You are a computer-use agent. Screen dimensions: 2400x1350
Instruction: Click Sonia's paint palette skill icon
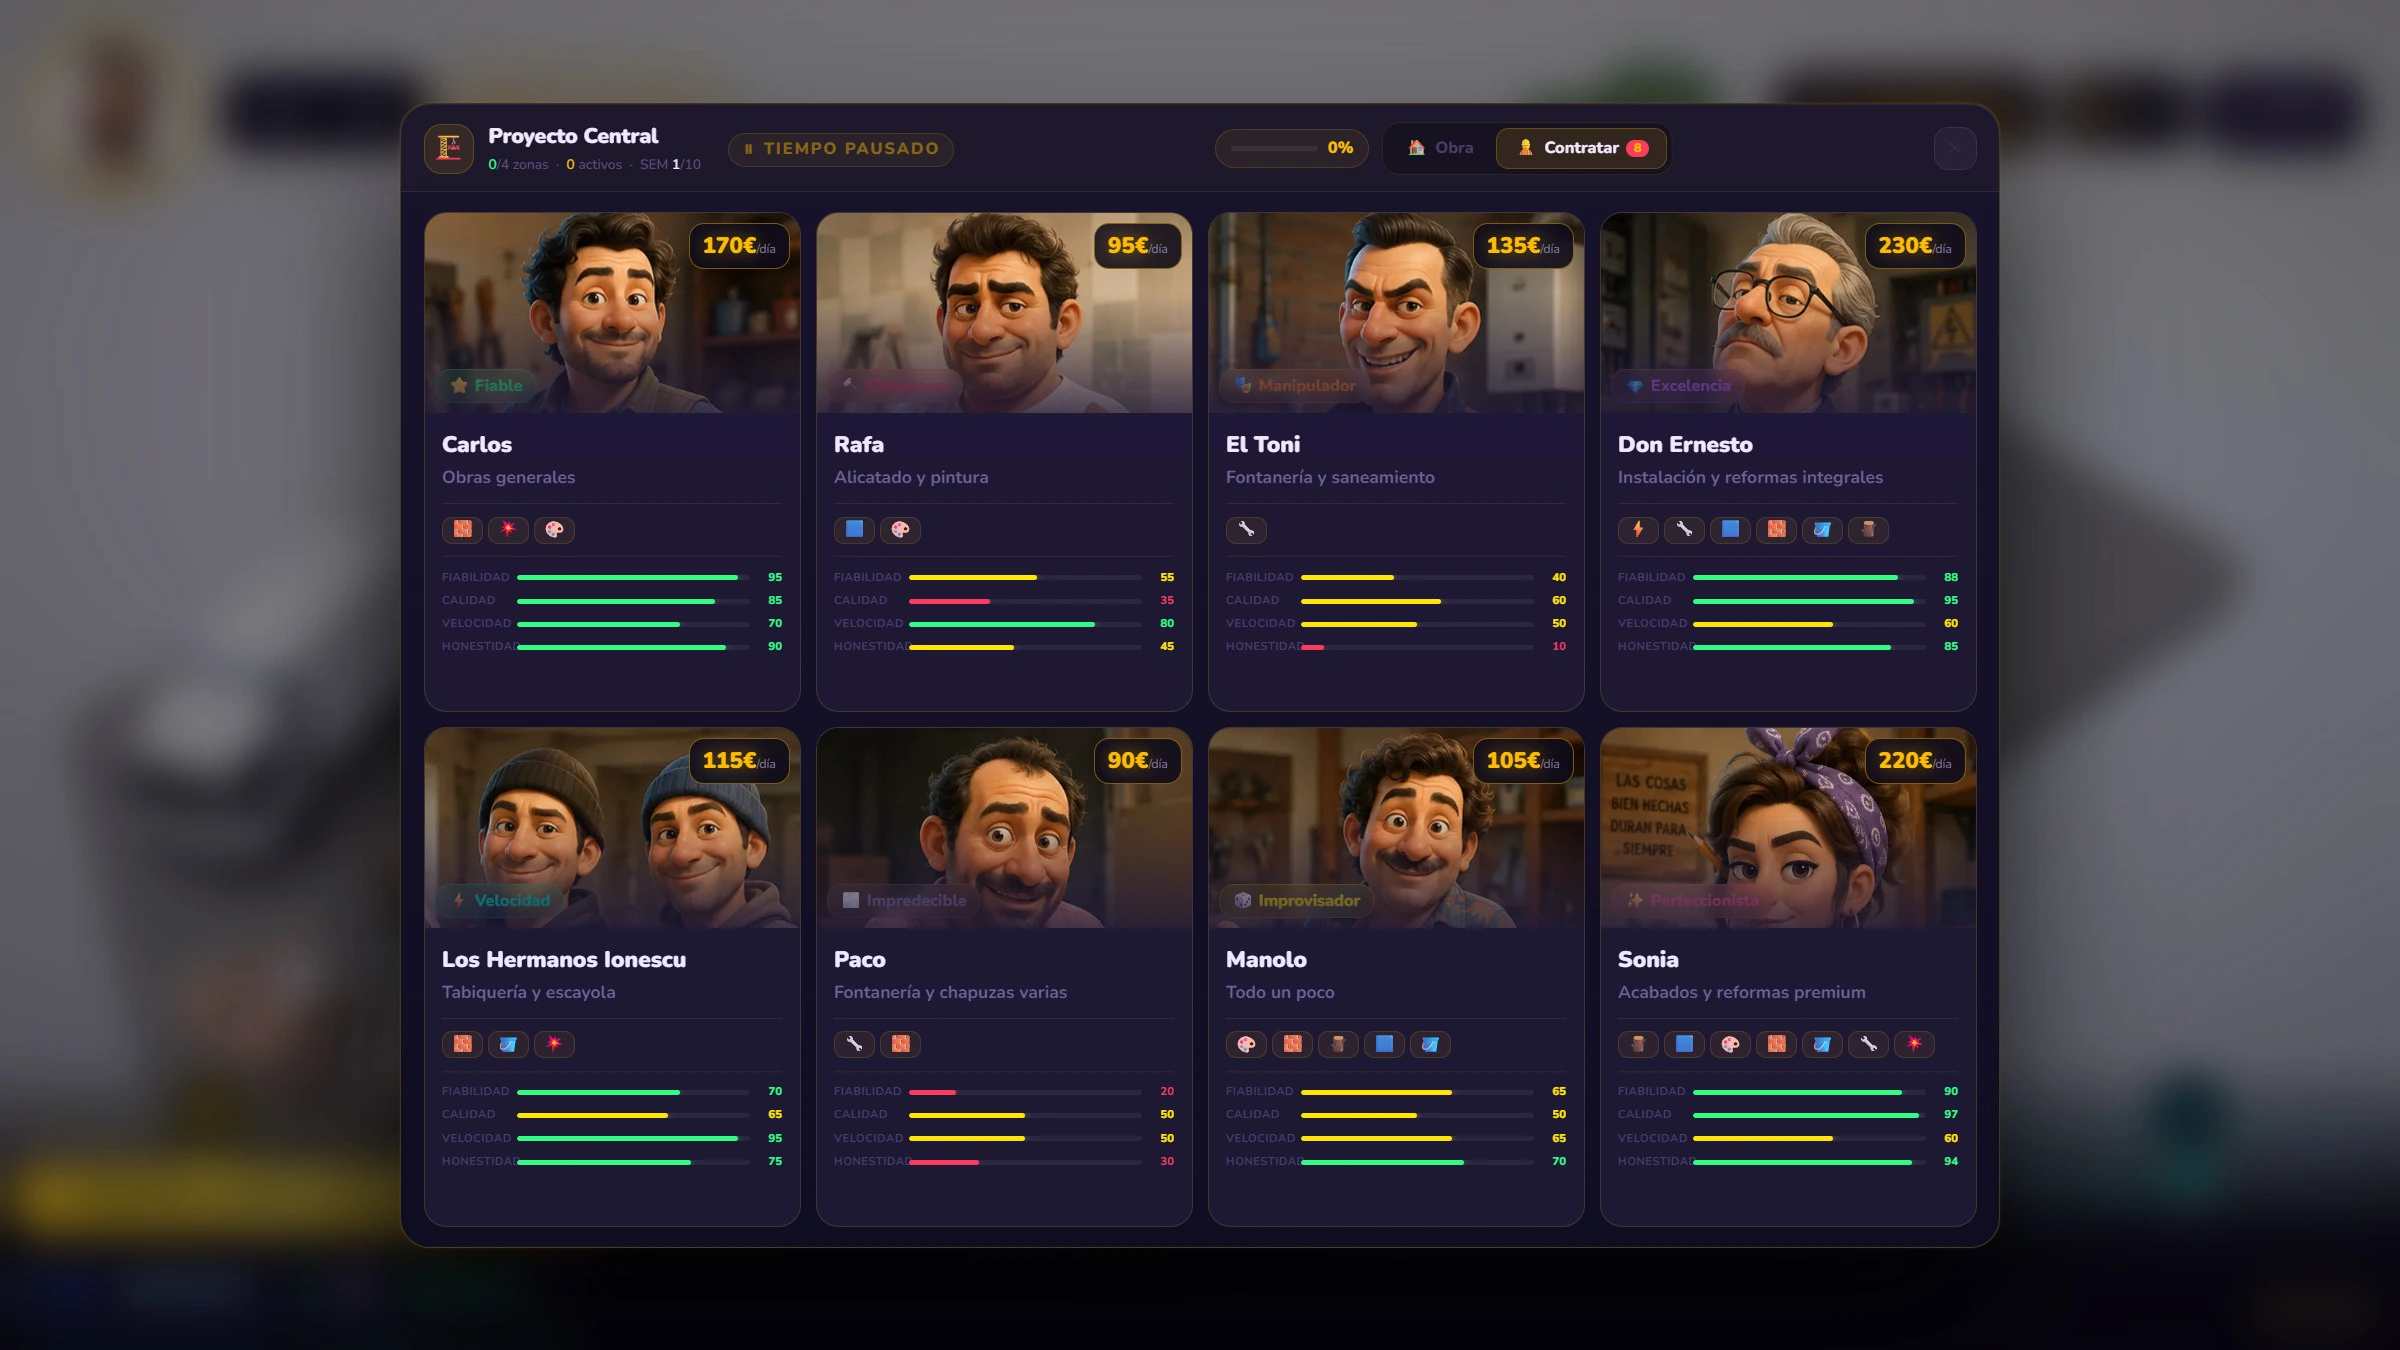click(x=1730, y=1044)
